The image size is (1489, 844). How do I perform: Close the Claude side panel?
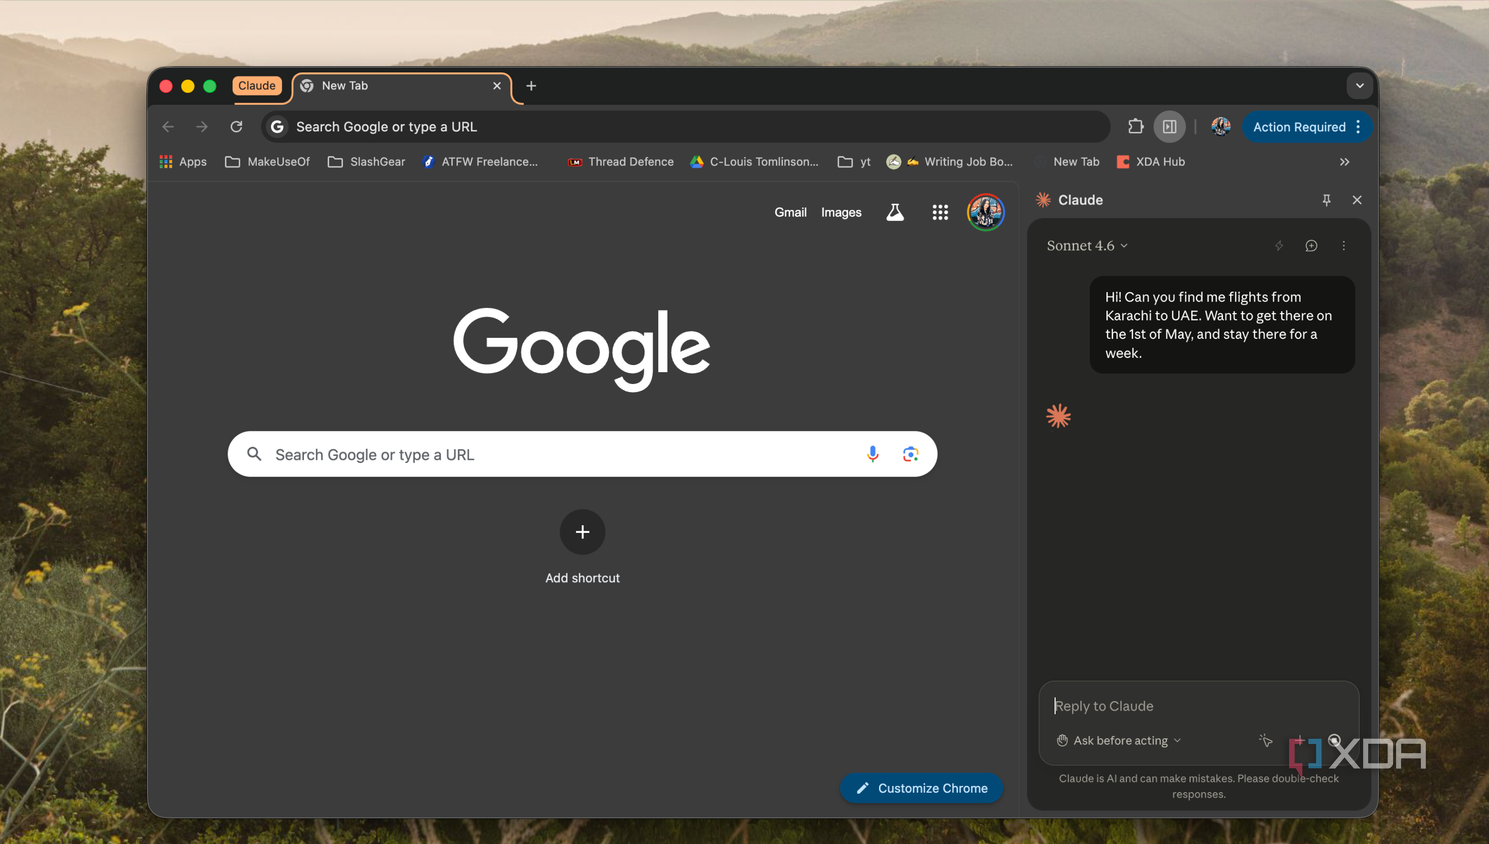click(x=1357, y=200)
